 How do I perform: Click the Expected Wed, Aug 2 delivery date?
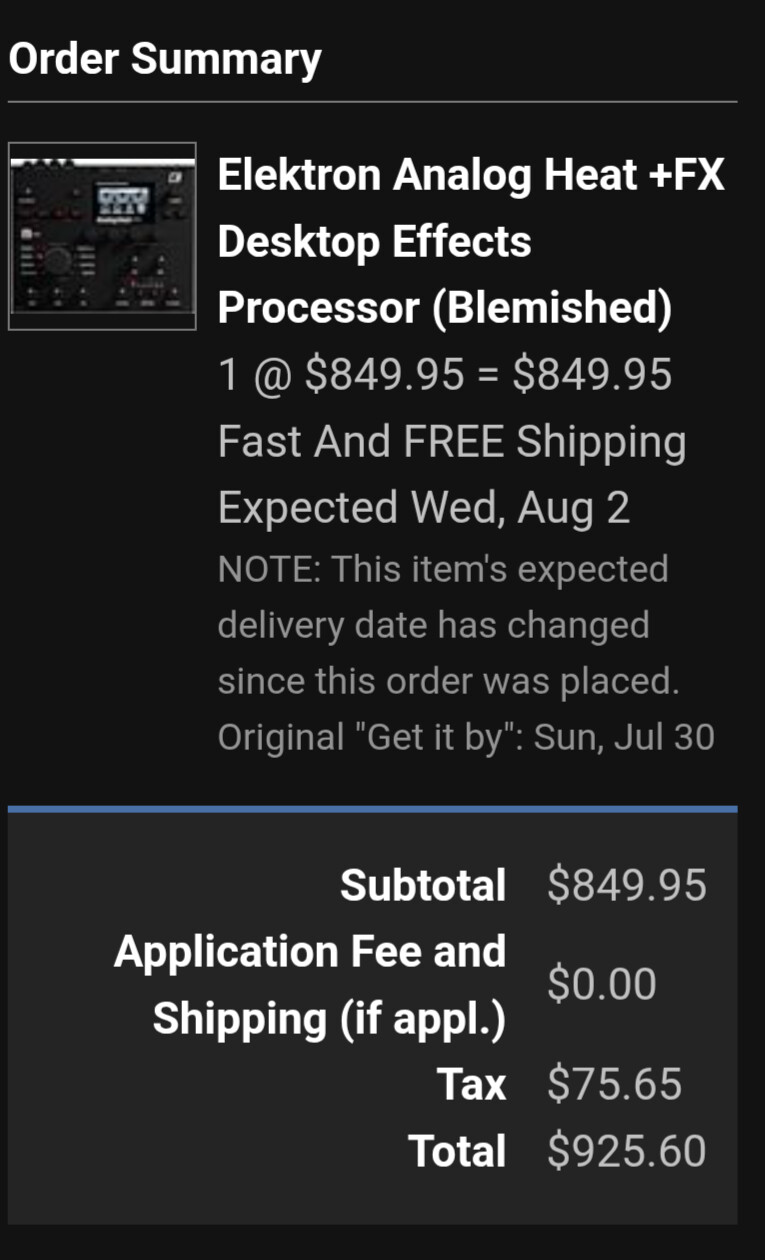pyautogui.click(x=424, y=508)
